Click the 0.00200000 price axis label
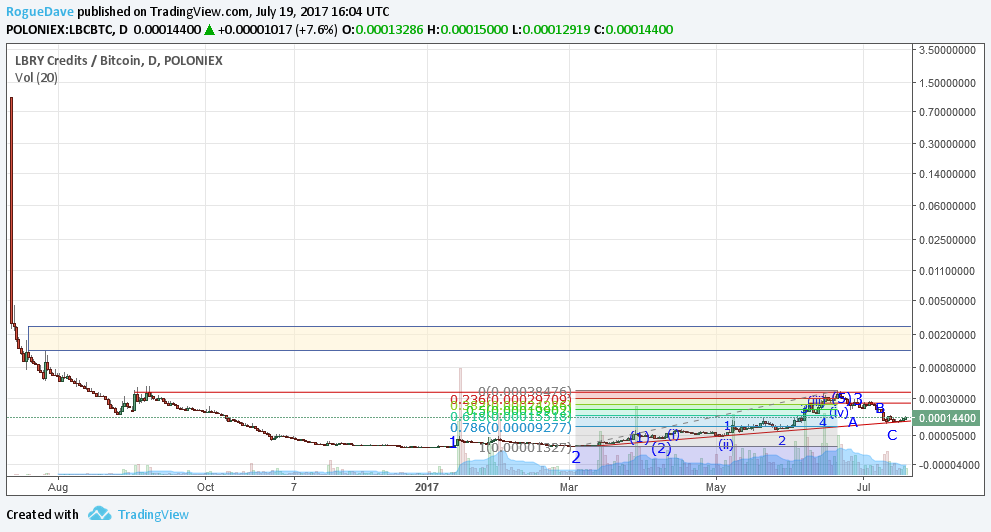The image size is (991, 532). tap(947, 335)
